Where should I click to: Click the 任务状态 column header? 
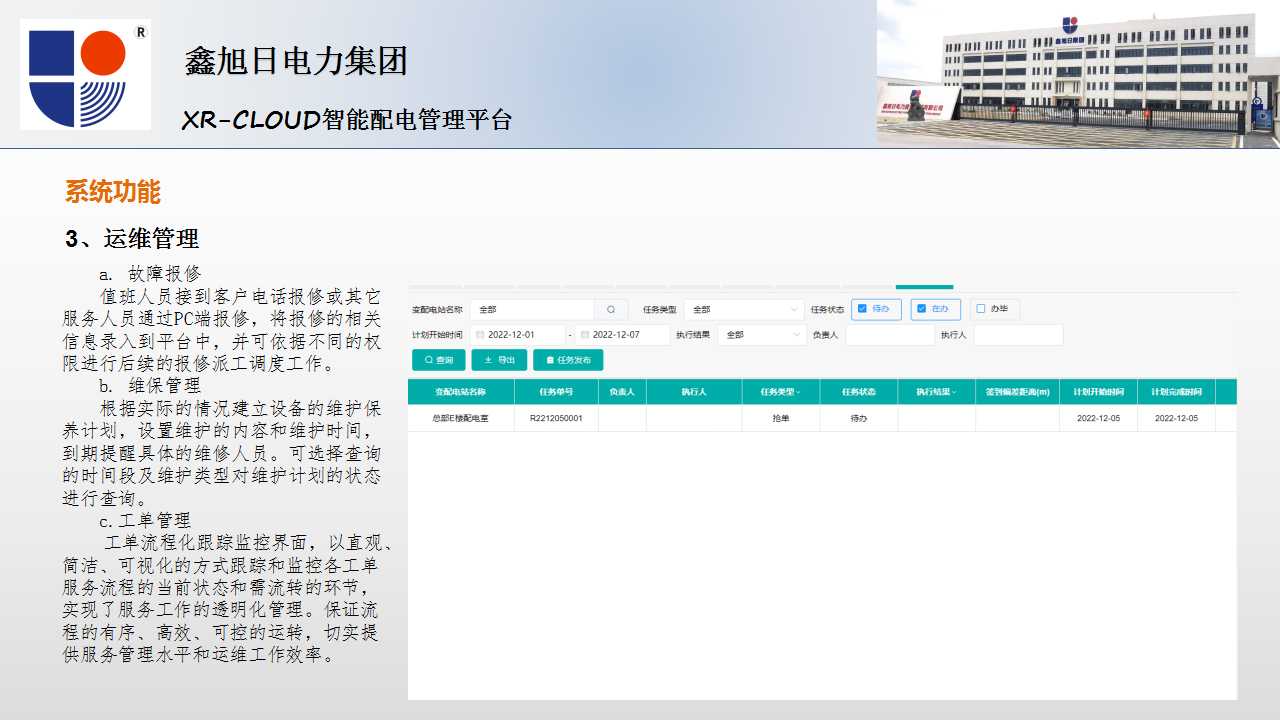click(x=859, y=392)
